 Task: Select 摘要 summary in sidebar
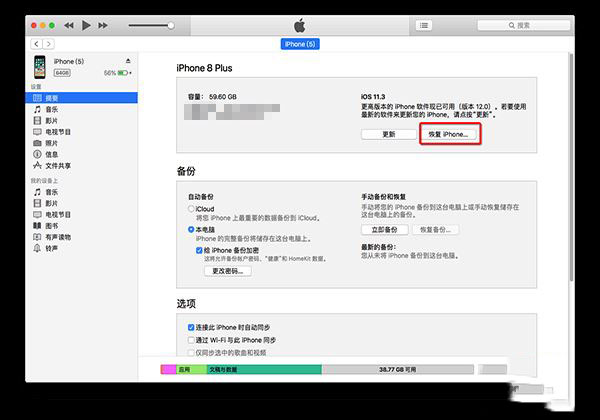[x=82, y=98]
